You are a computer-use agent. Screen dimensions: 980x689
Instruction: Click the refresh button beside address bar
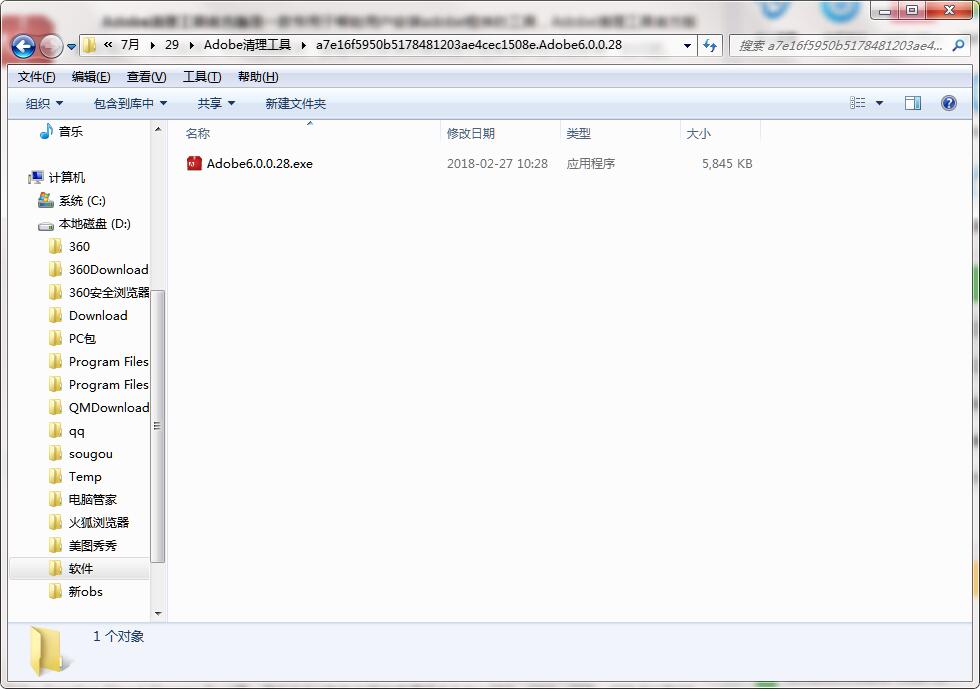click(x=710, y=45)
